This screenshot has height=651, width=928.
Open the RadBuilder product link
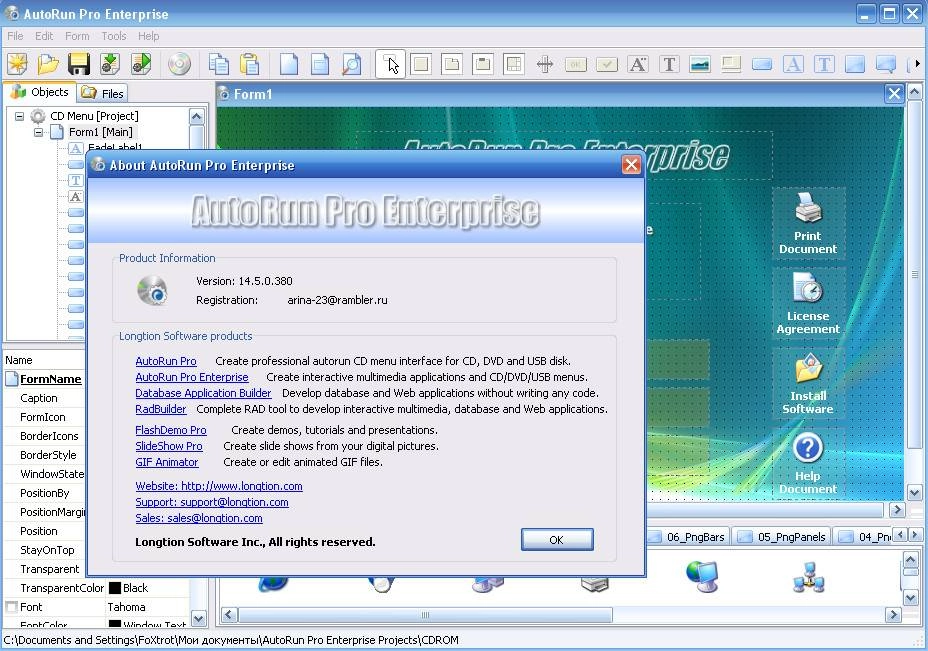pyautogui.click(x=160, y=409)
